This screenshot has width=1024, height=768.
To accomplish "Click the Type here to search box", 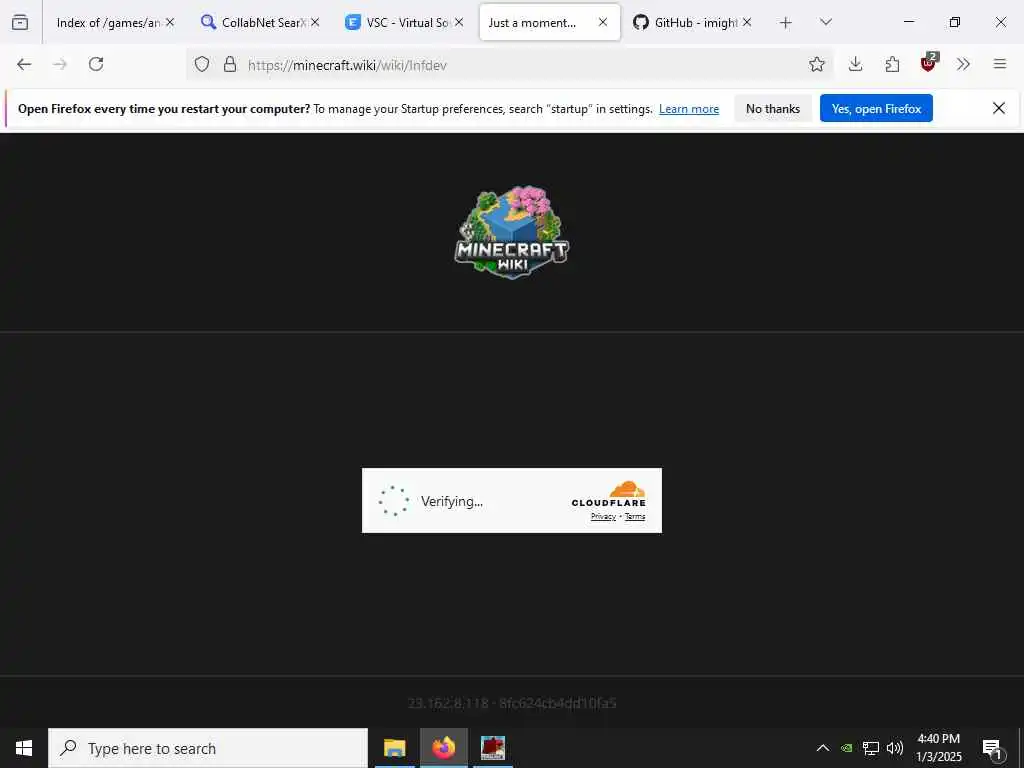I will point(208,748).
